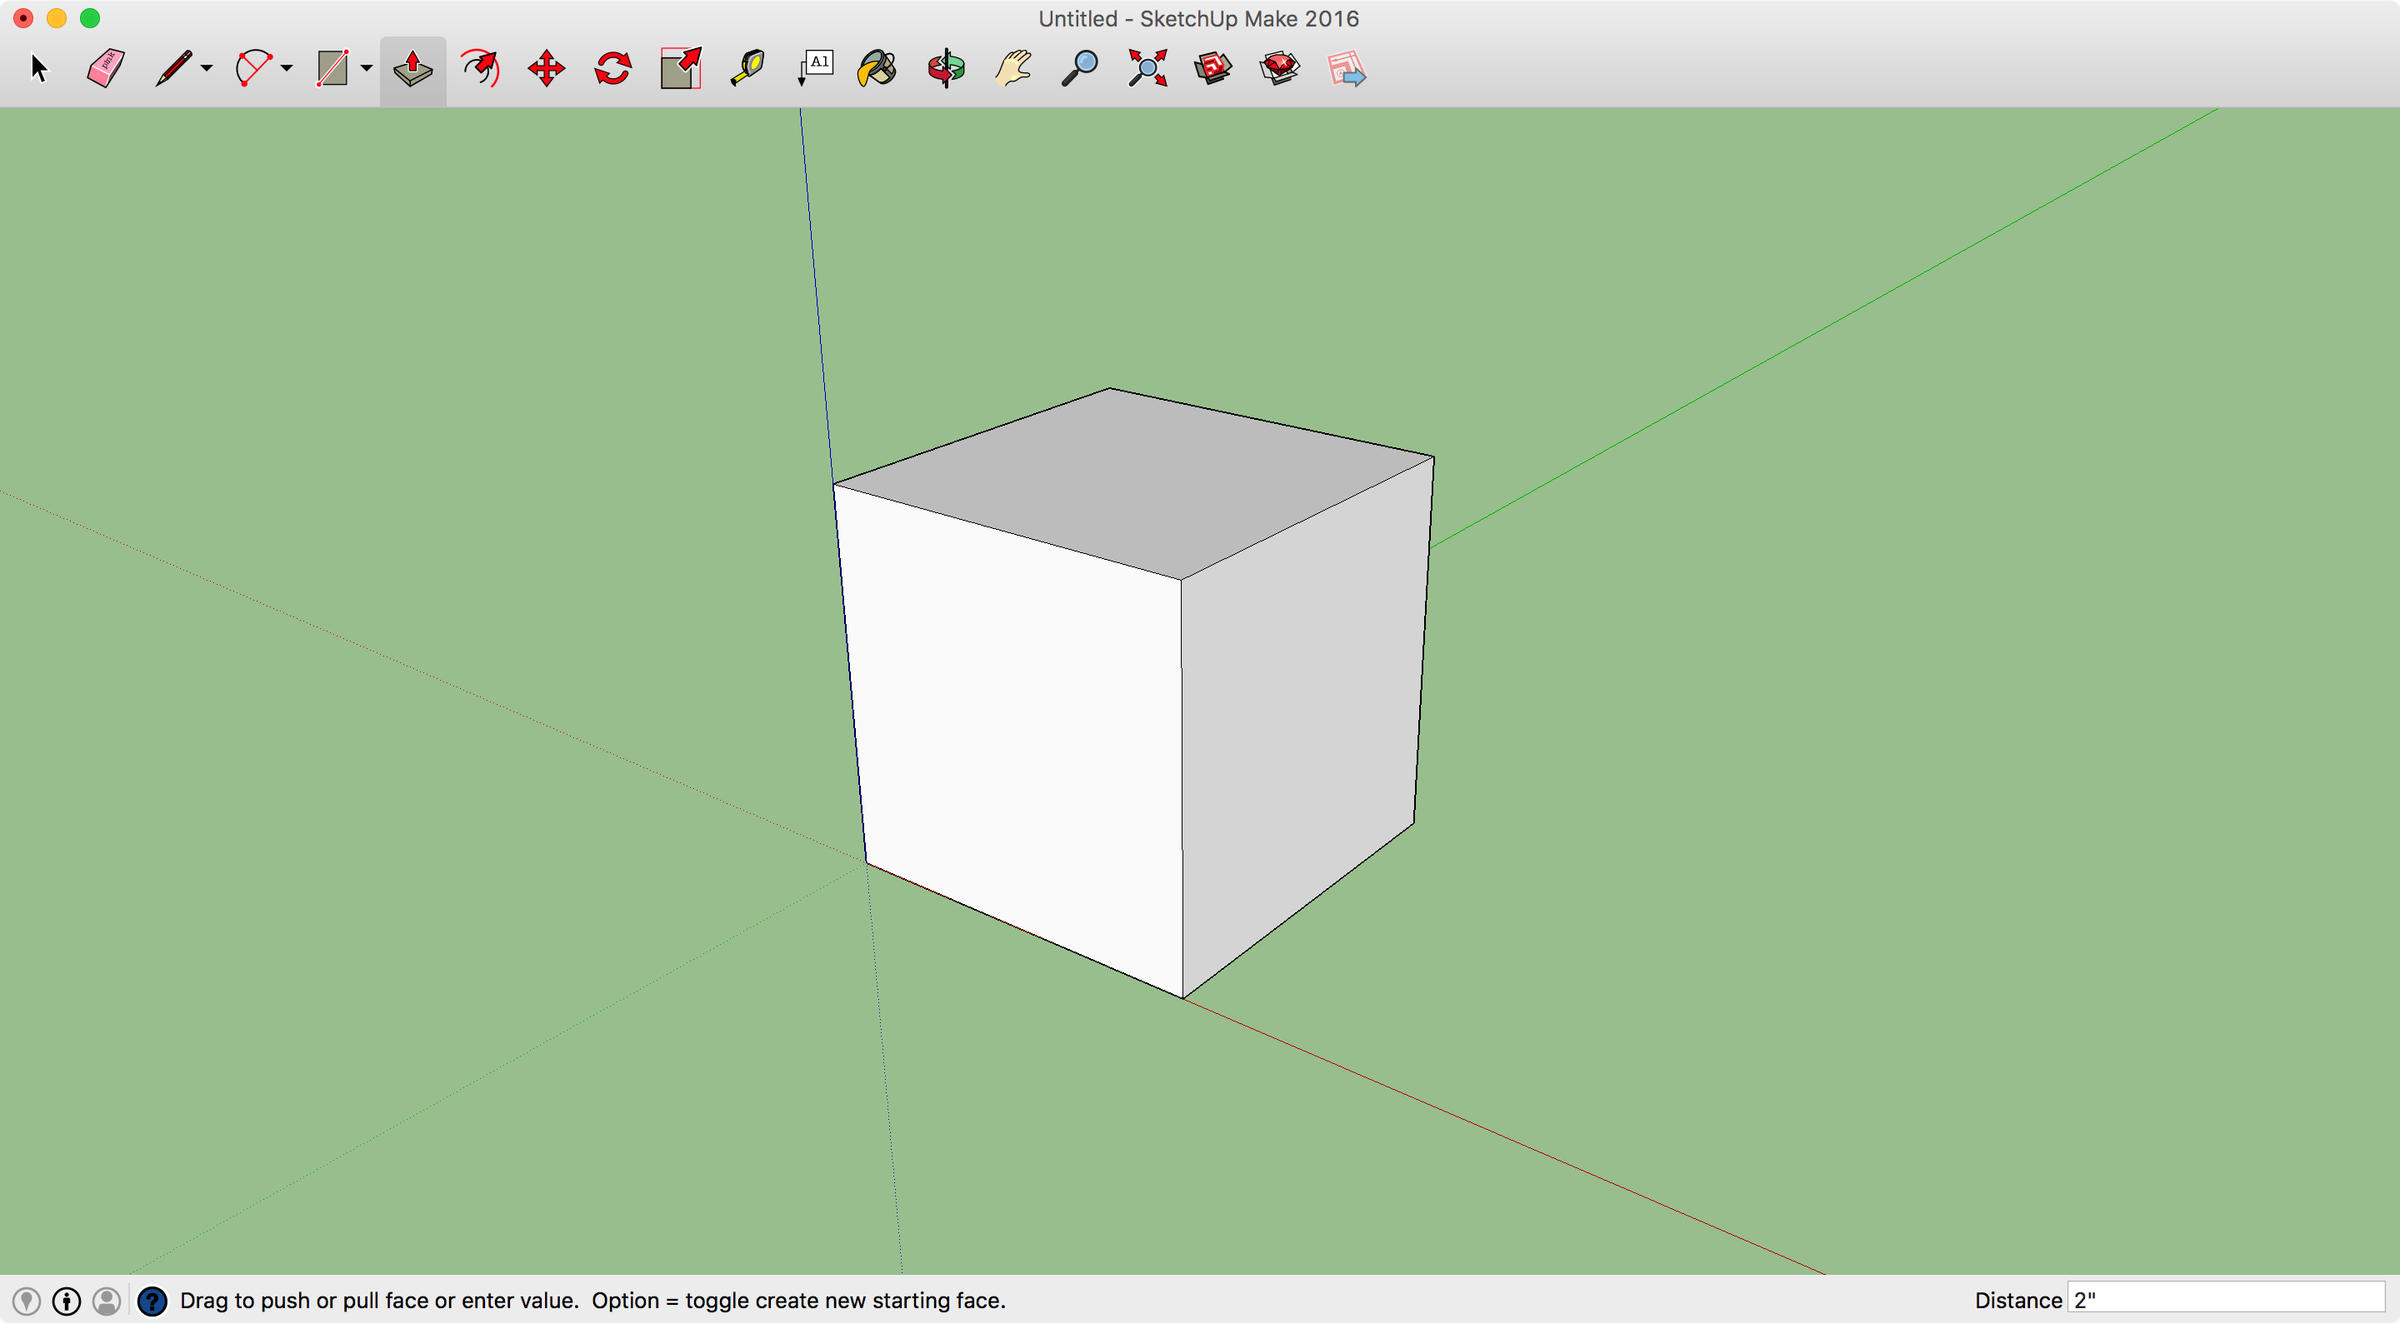Viewport: 2400px width, 1323px height.
Task: Activate the Pan hand tool
Action: coord(1011,67)
